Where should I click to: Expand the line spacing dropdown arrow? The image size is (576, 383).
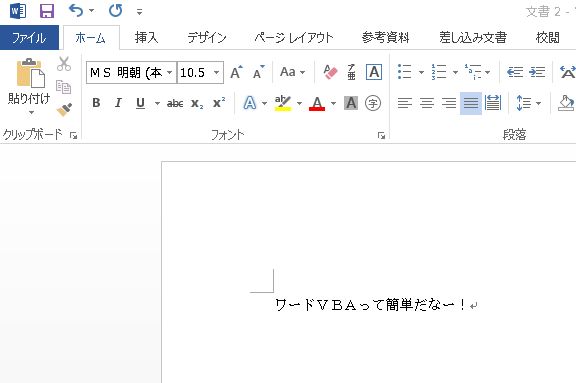click(538, 104)
